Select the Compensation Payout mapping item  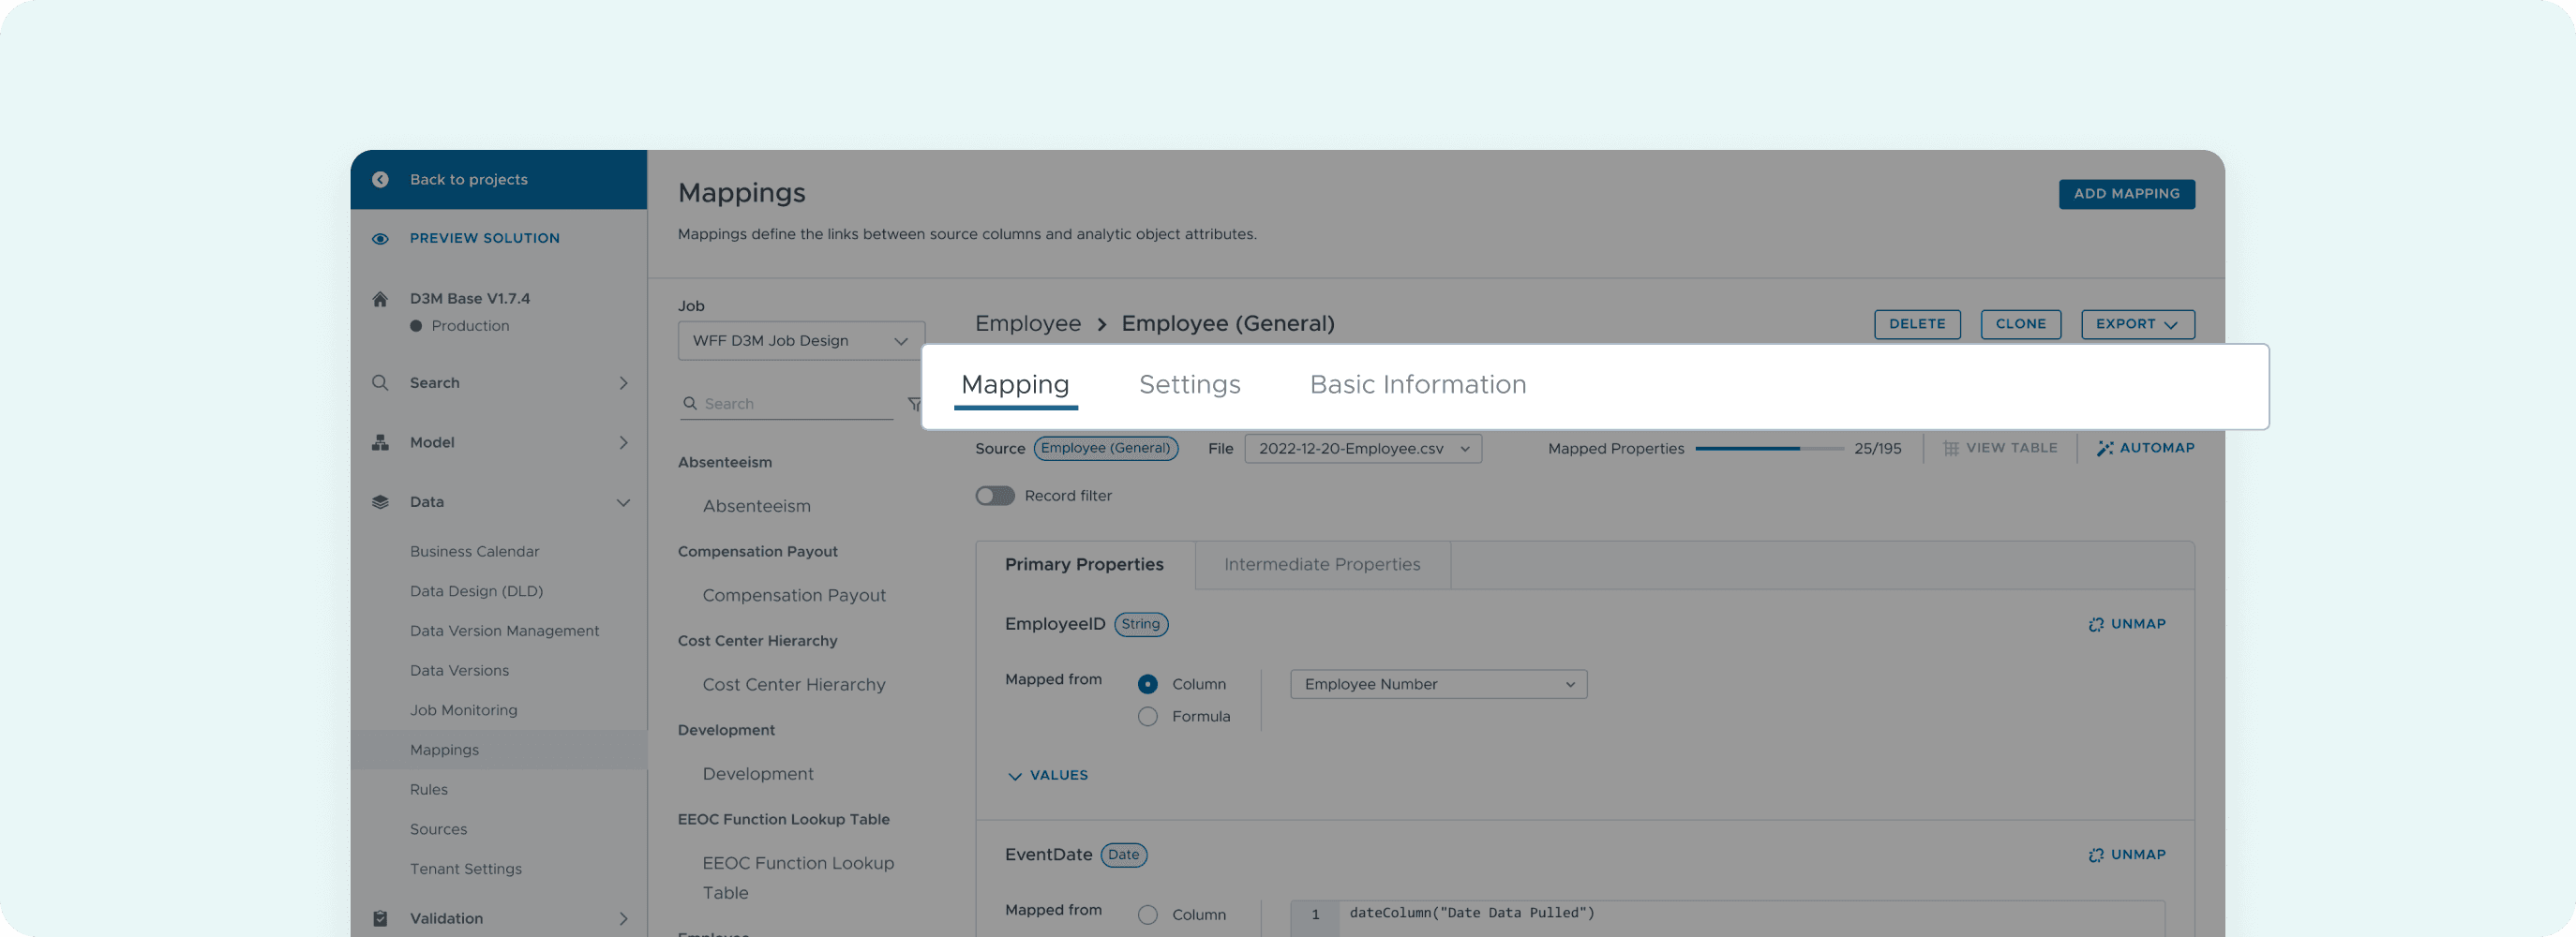794,595
